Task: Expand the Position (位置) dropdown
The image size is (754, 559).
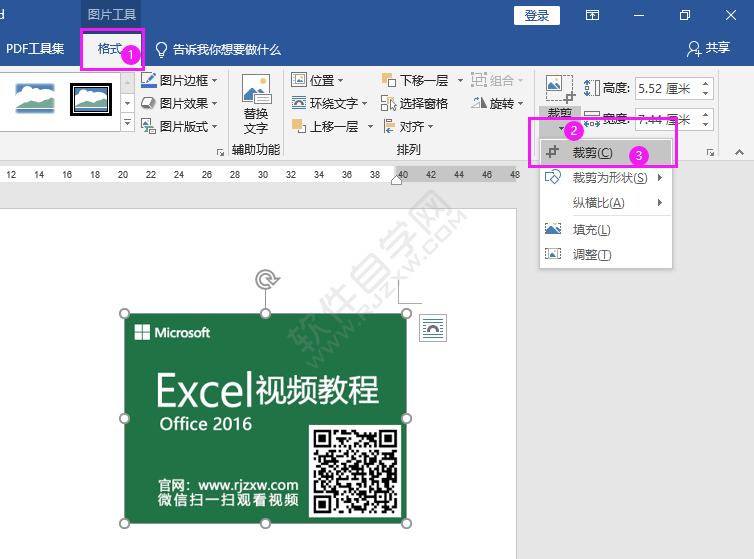Action: [x=317, y=80]
